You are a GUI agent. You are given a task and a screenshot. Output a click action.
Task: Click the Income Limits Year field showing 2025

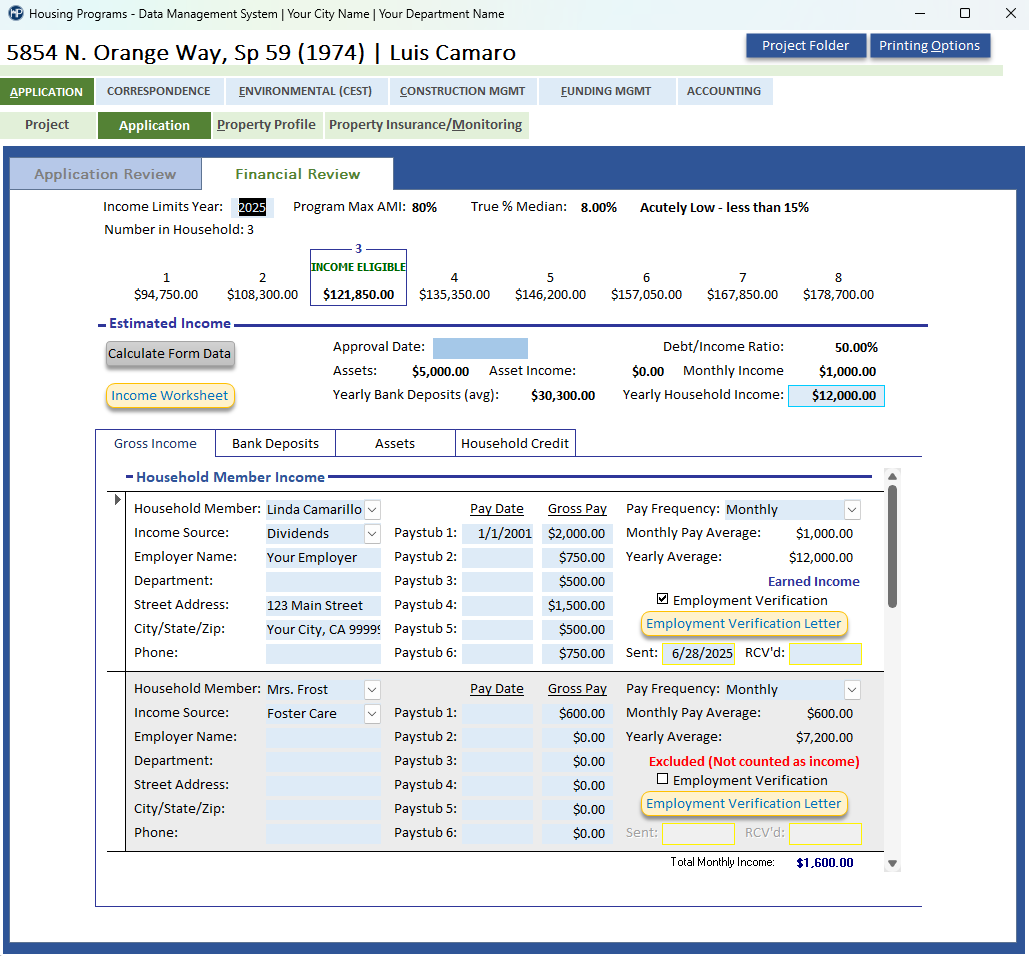point(255,207)
